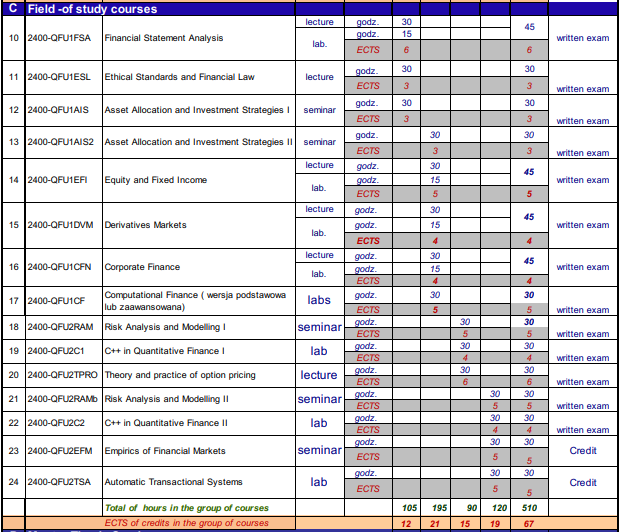This screenshot has width=621, height=532.
Task: Click 'labs' in the Computational Finance row
Action: click(x=319, y=300)
